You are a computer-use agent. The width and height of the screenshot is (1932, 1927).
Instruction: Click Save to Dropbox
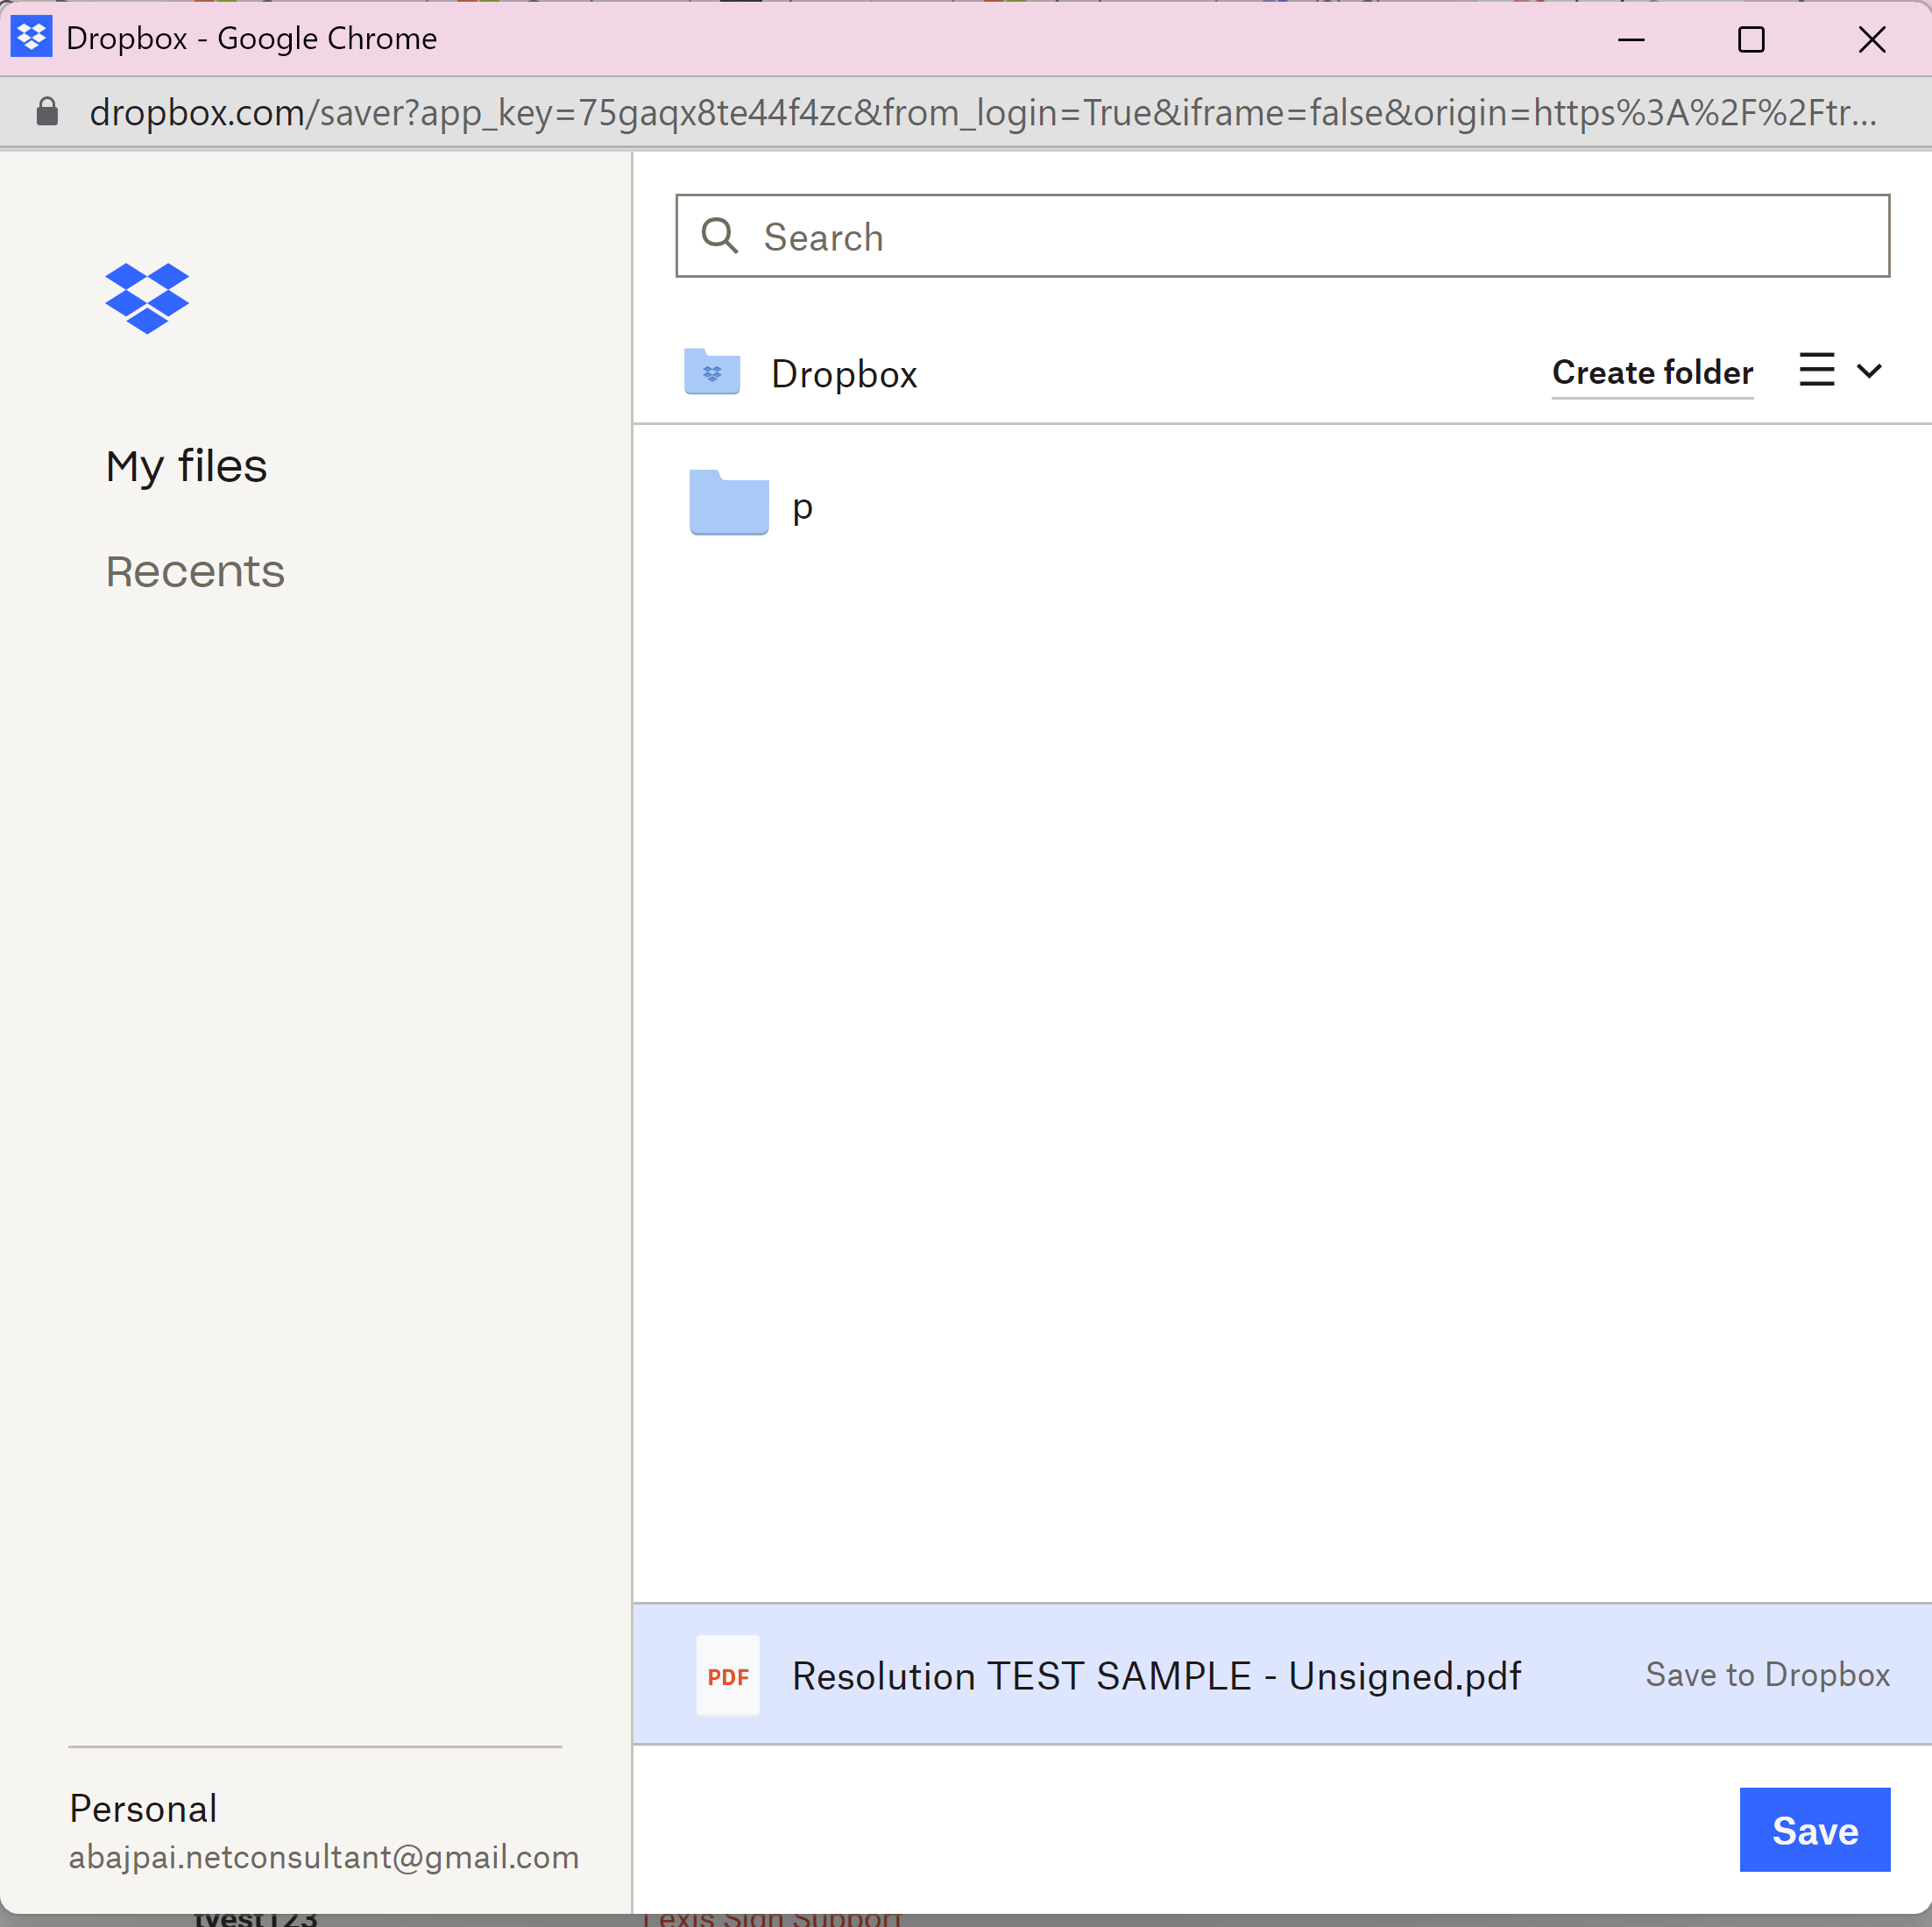coord(1766,1675)
